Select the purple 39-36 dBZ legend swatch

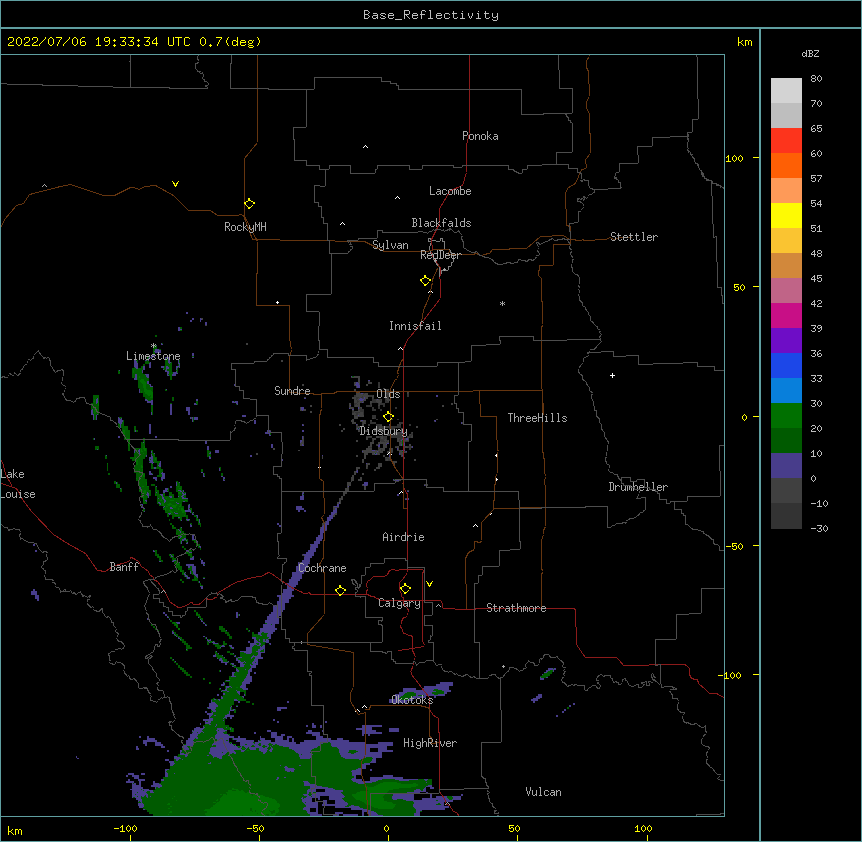pyautogui.click(x=786, y=341)
